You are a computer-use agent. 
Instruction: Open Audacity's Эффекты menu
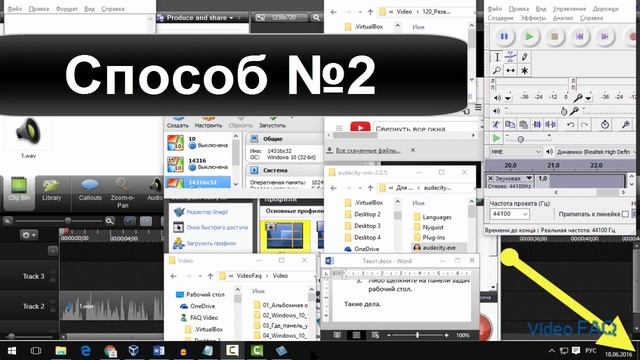click(533, 18)
